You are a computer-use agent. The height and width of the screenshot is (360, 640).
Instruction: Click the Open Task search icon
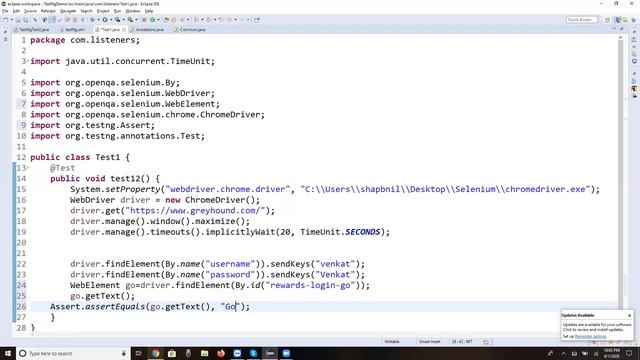[x=173, y=20]
